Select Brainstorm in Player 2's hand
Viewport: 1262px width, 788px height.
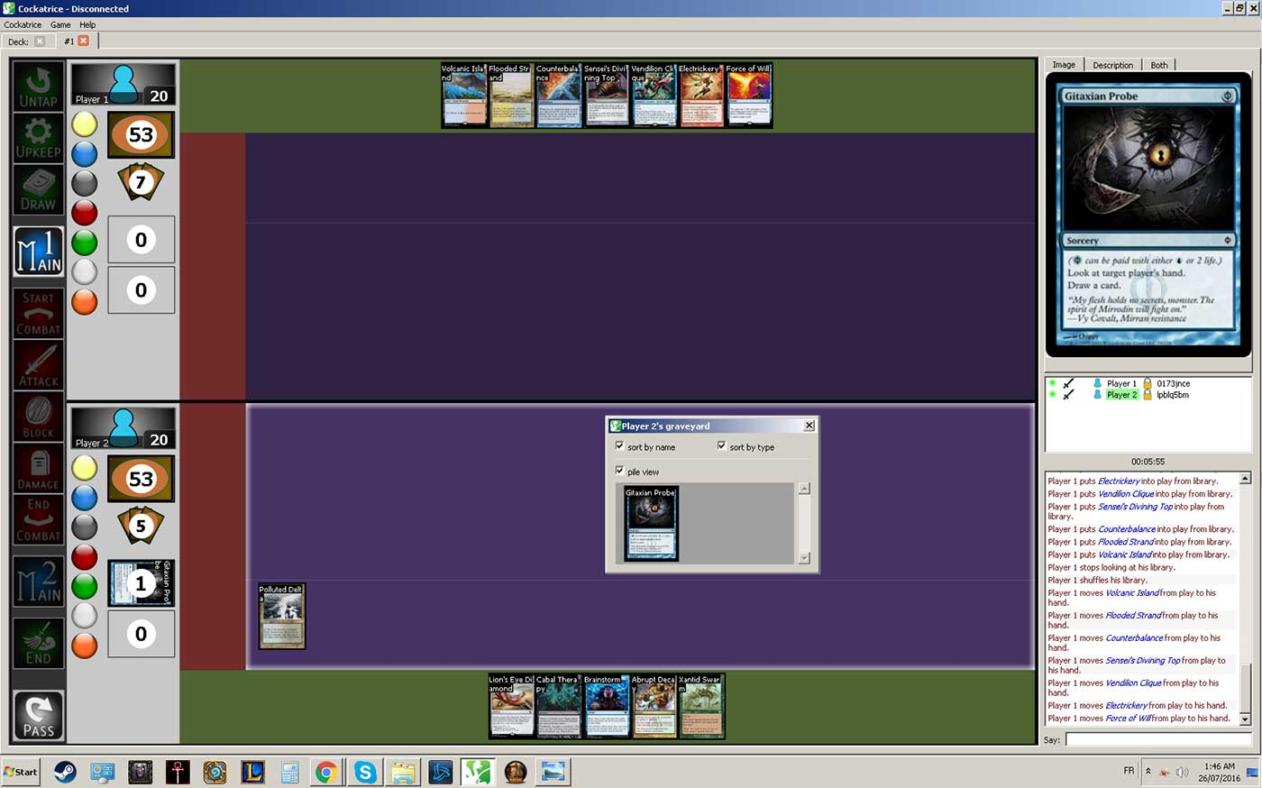tap(607, 706)
